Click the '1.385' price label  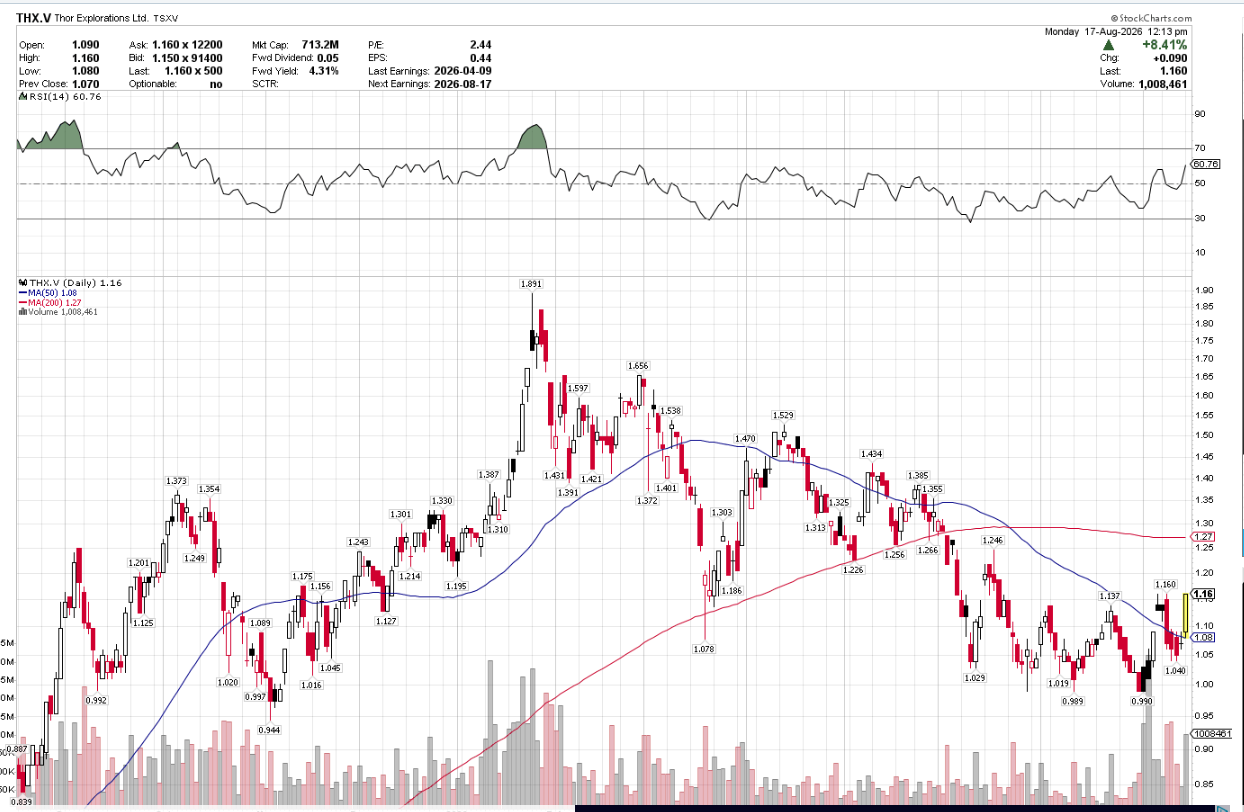tap(918, 475)
